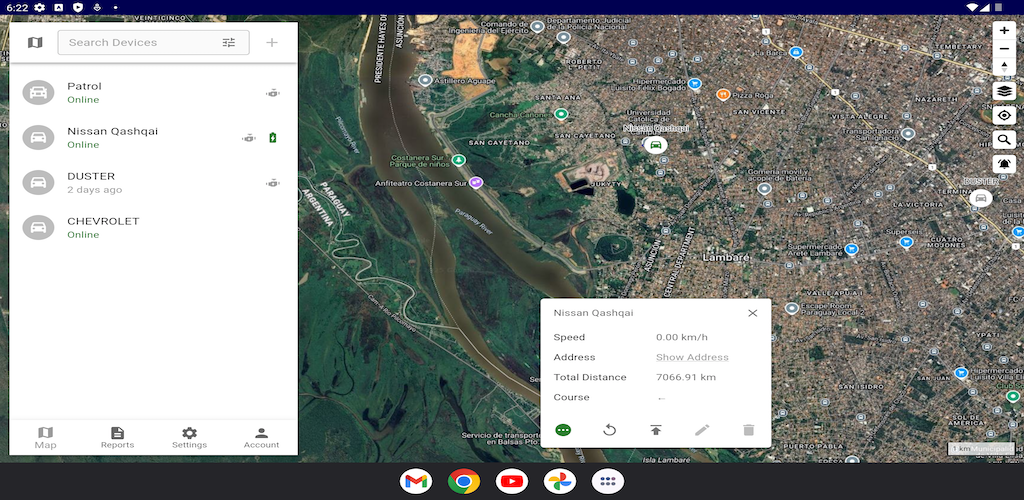Image resolution: width=1024 pixels, height=500 pixels.
Task: Click the CHEVROLET car avatar icon
Action: pos(39,228)
